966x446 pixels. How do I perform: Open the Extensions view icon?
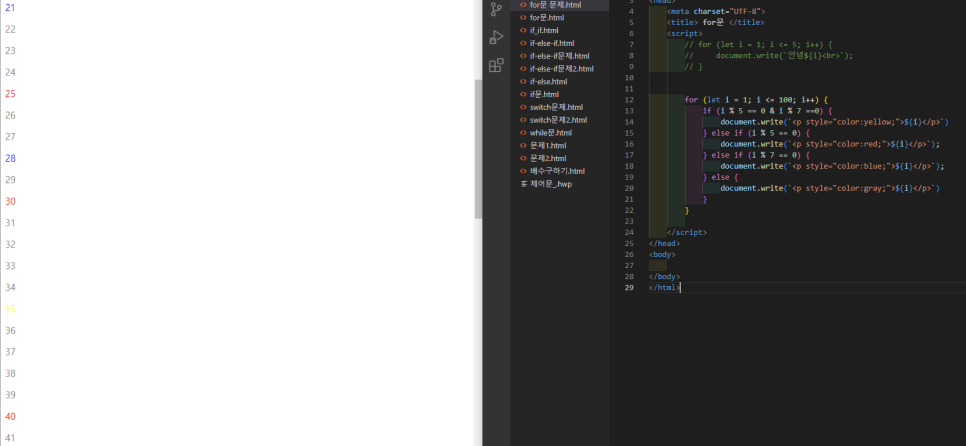tap(496, 65)
